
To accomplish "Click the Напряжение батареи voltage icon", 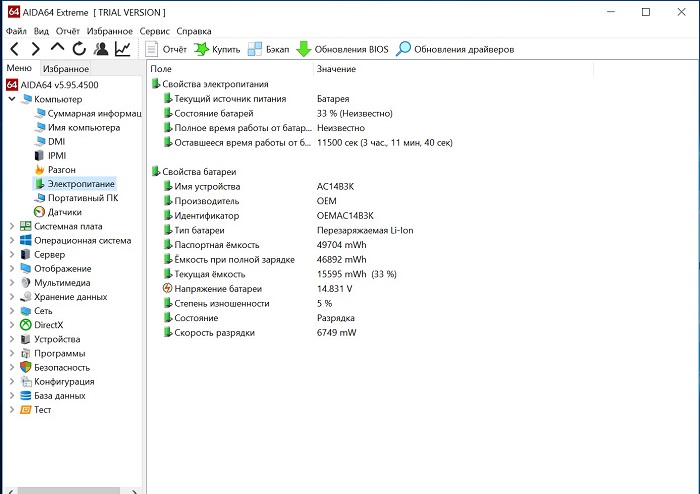I will [167, 288].
